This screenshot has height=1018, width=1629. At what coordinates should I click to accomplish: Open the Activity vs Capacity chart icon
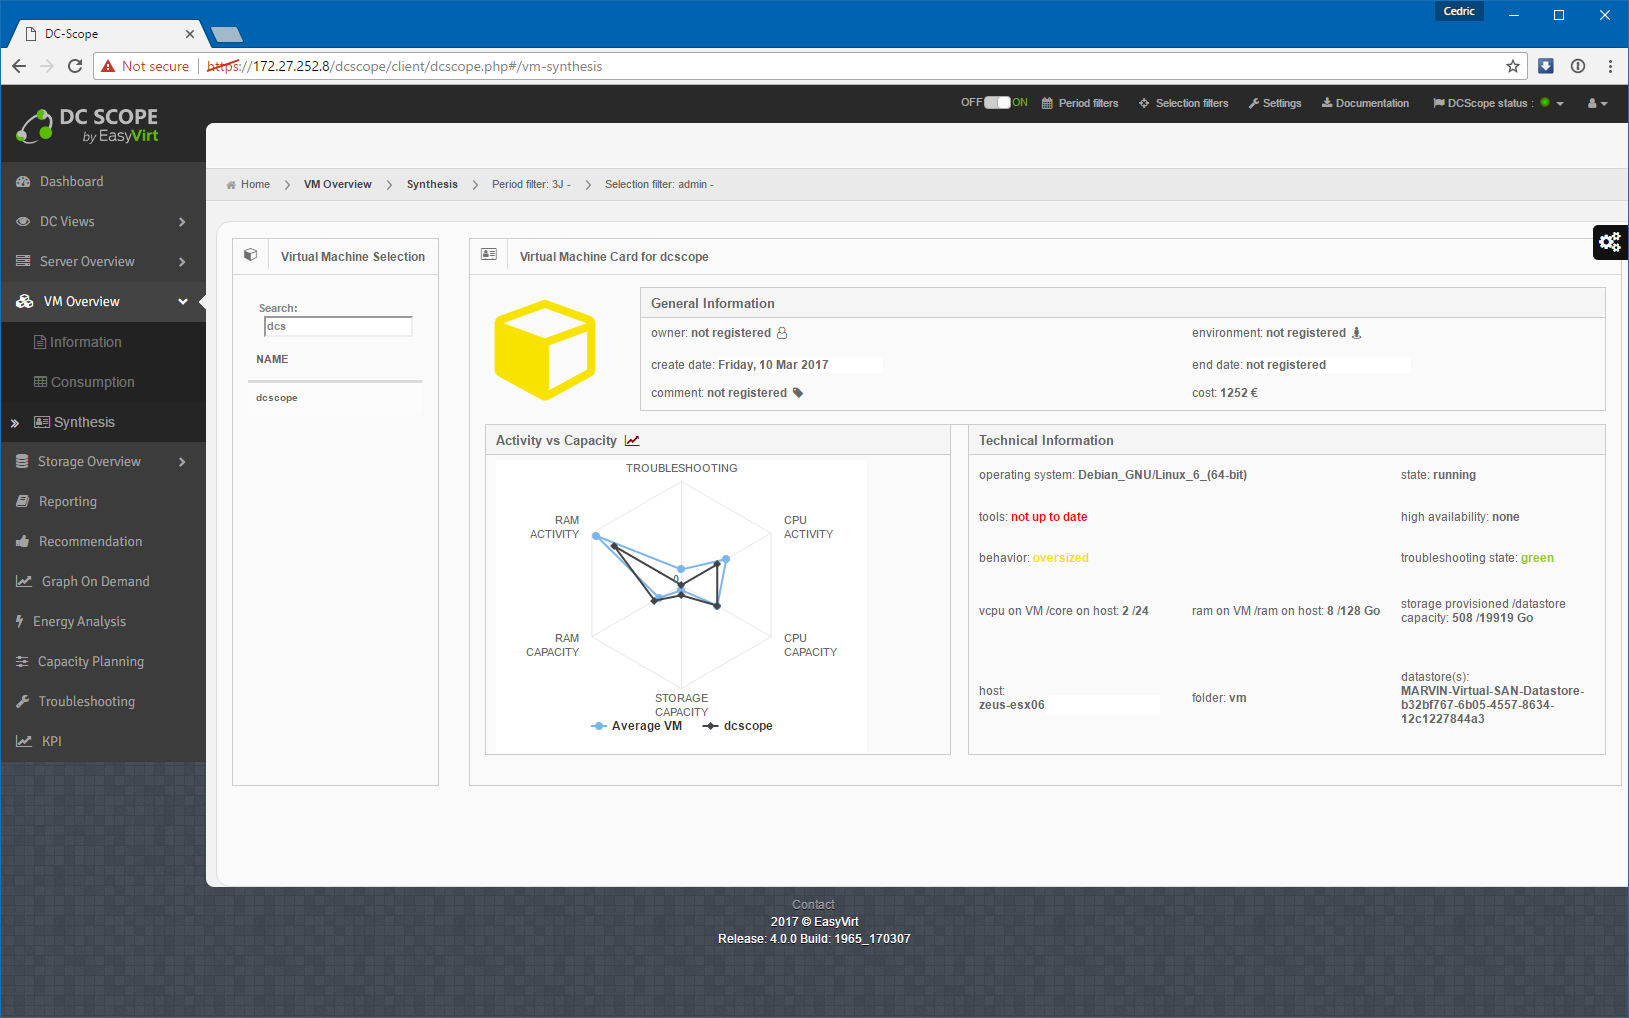click(632, 441)
